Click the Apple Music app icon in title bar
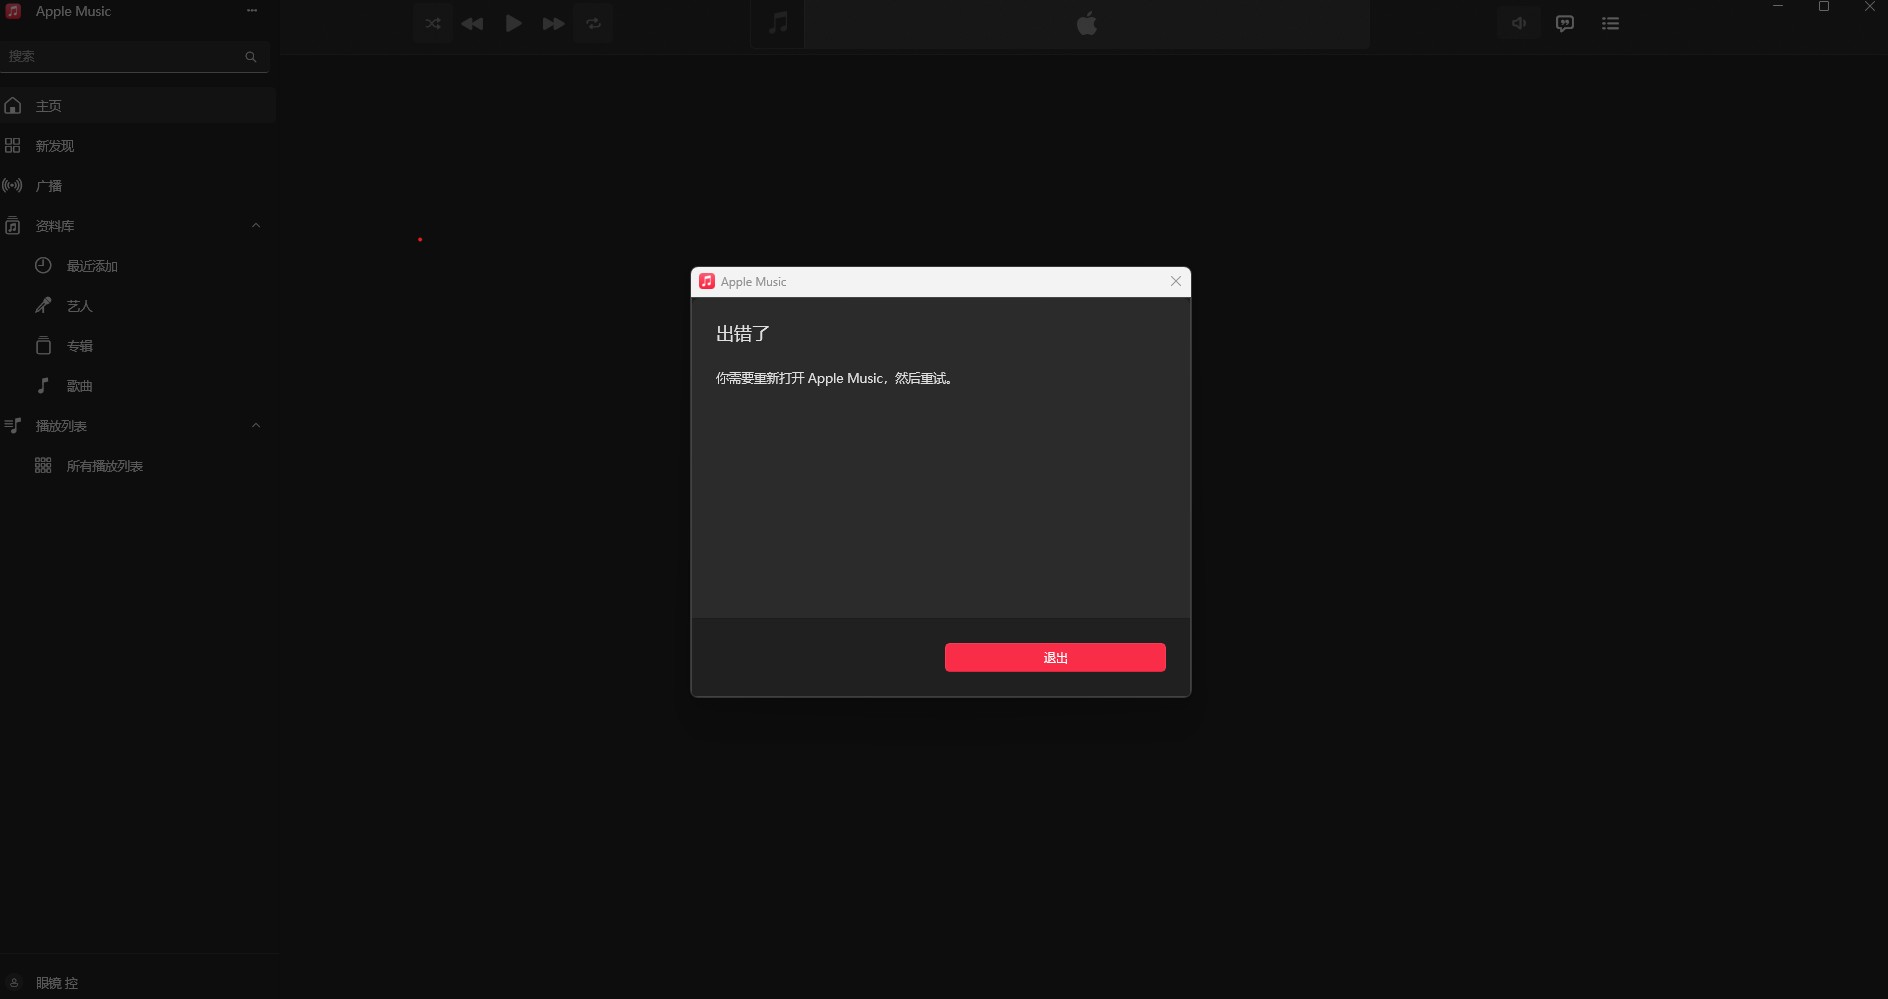This screenshot has height=999, width=1888. 13,11
